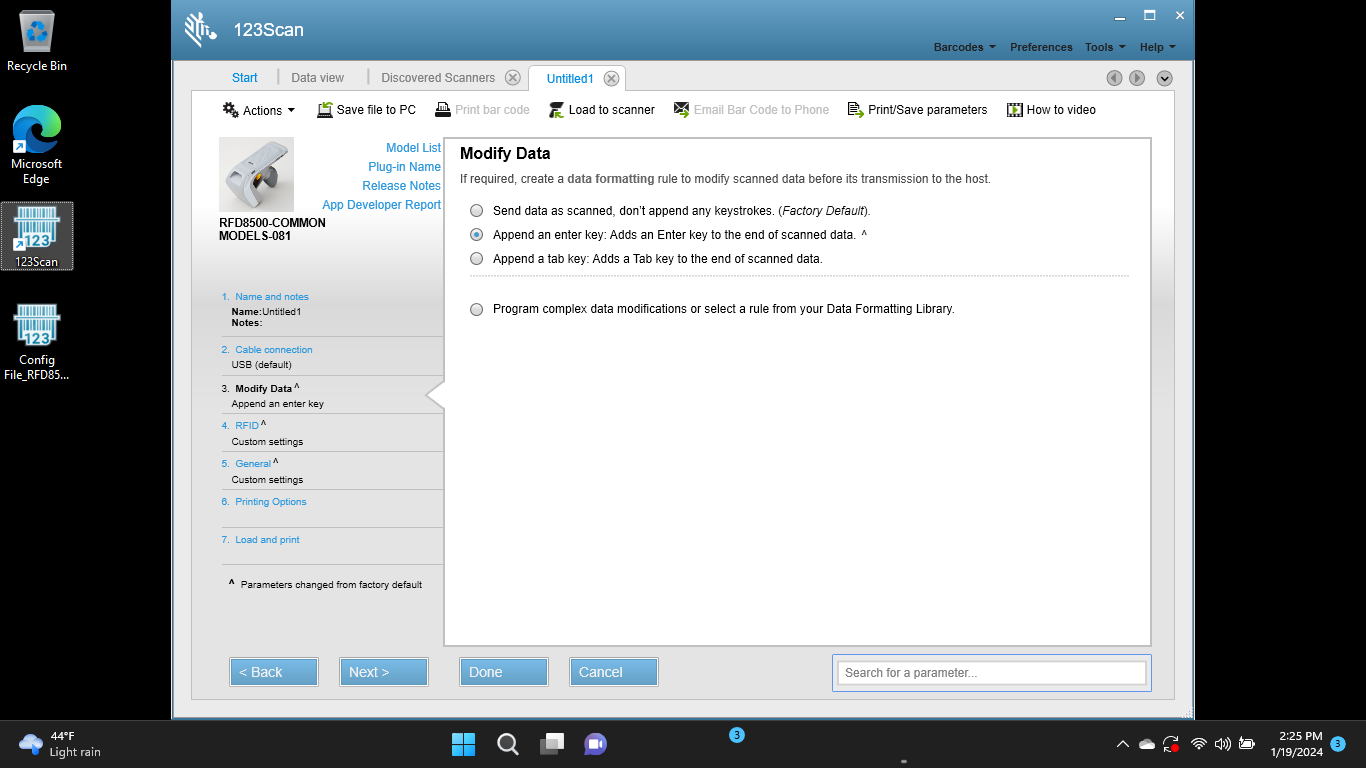The height and width of the screenshot is (768, 1366).
Task: Open the Tools menu
Action: point(1105,47)
